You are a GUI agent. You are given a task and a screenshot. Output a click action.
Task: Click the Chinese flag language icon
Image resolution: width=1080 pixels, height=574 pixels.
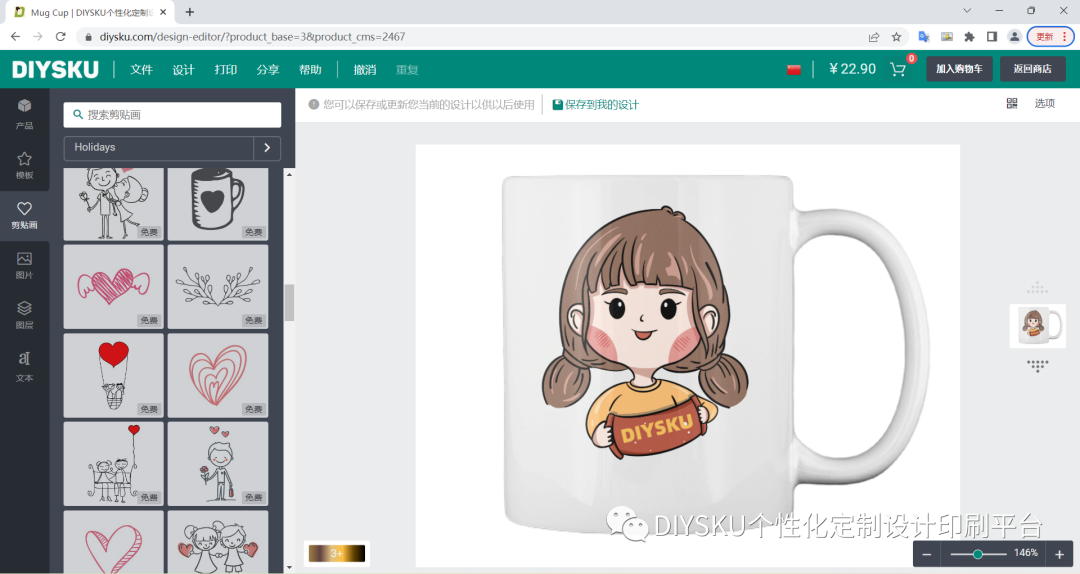pos(793,70)
